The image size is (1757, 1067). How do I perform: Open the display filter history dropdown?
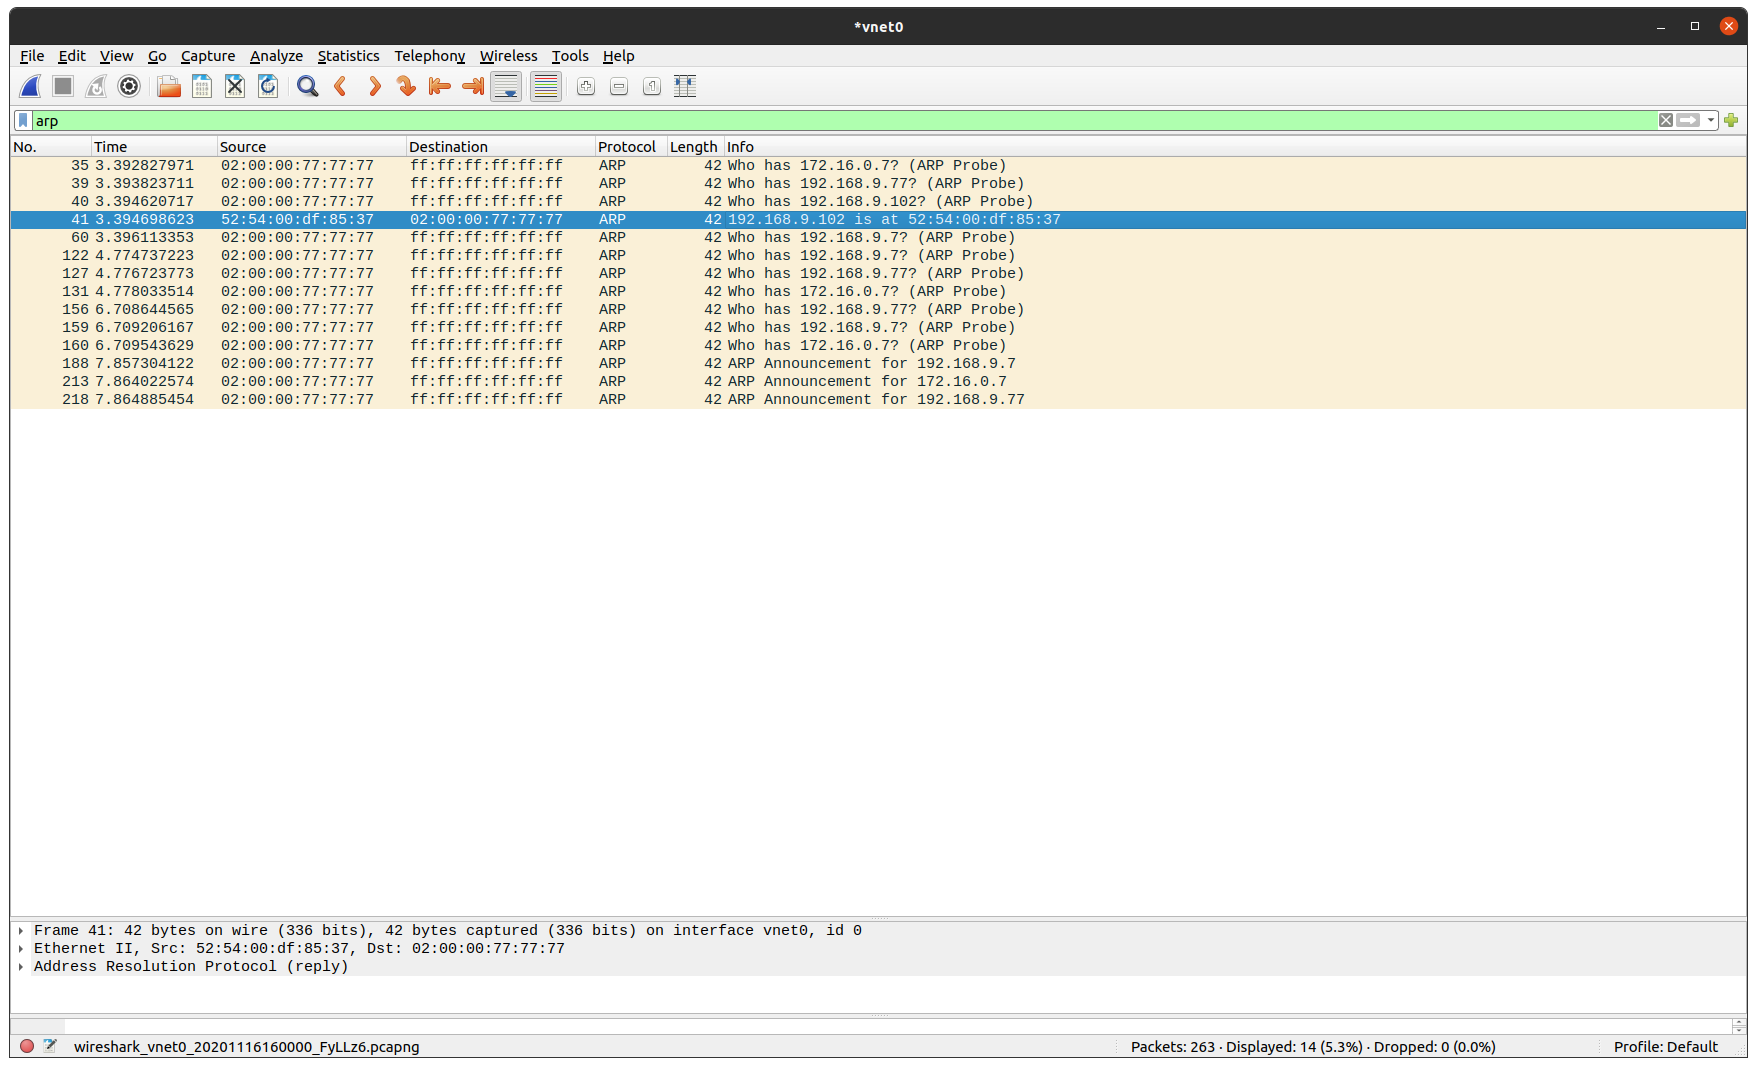pos(1709,120)
